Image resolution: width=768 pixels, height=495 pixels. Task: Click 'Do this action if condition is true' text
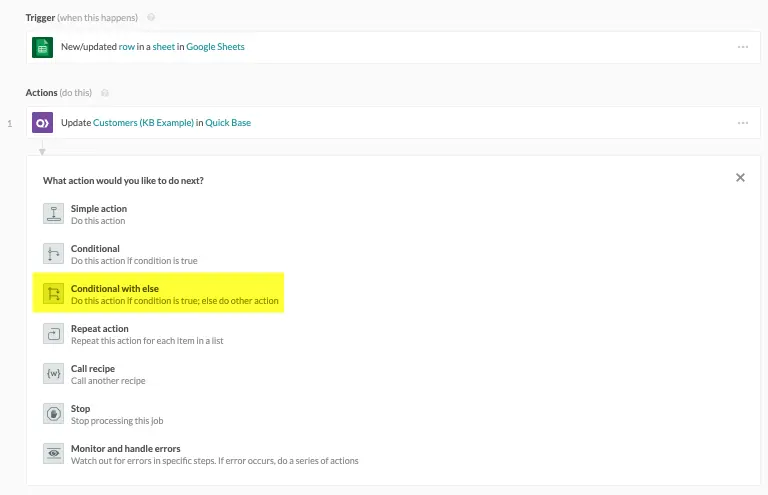(x=134, y=261)
